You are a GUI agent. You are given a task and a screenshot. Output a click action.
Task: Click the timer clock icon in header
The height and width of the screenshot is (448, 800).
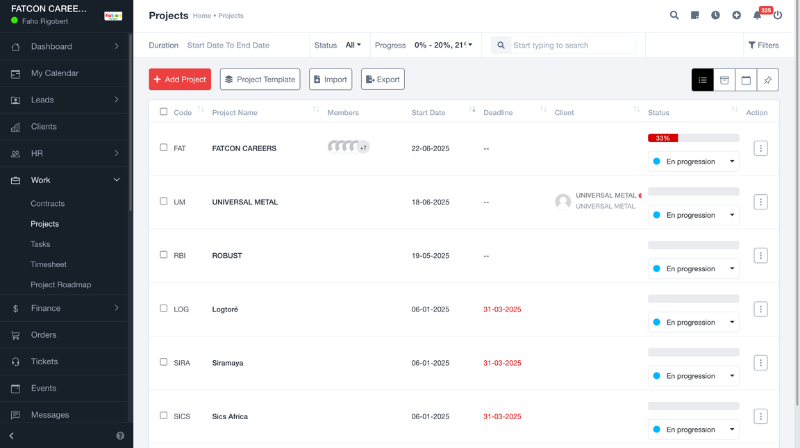[715, 15]
